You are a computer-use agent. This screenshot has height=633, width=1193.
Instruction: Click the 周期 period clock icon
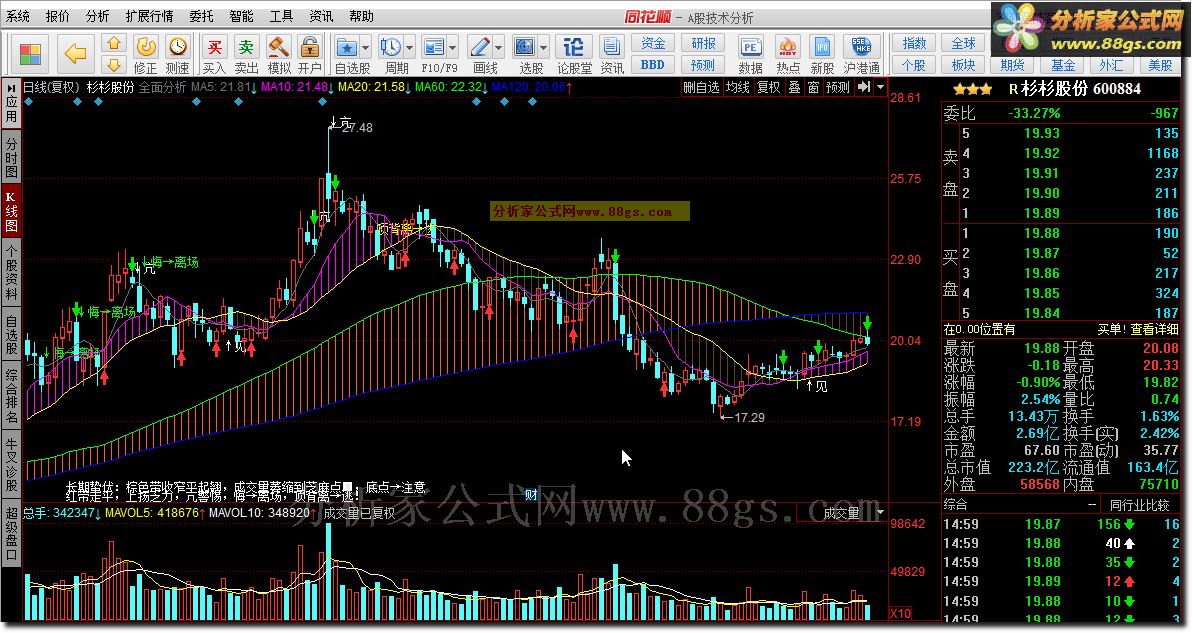[x=390, y=47]
